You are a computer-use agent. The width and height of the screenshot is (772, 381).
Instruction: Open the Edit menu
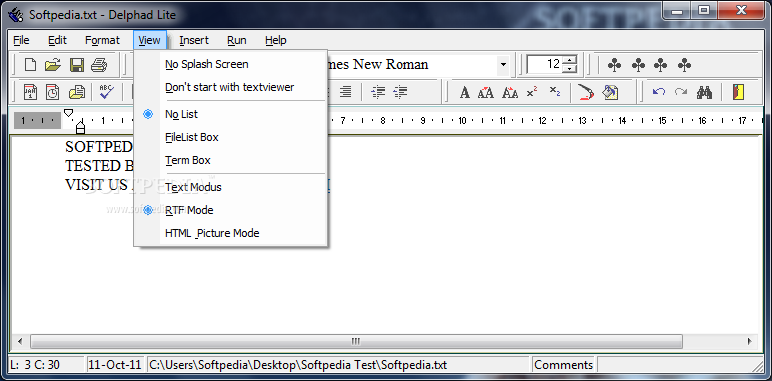[57, 40]
